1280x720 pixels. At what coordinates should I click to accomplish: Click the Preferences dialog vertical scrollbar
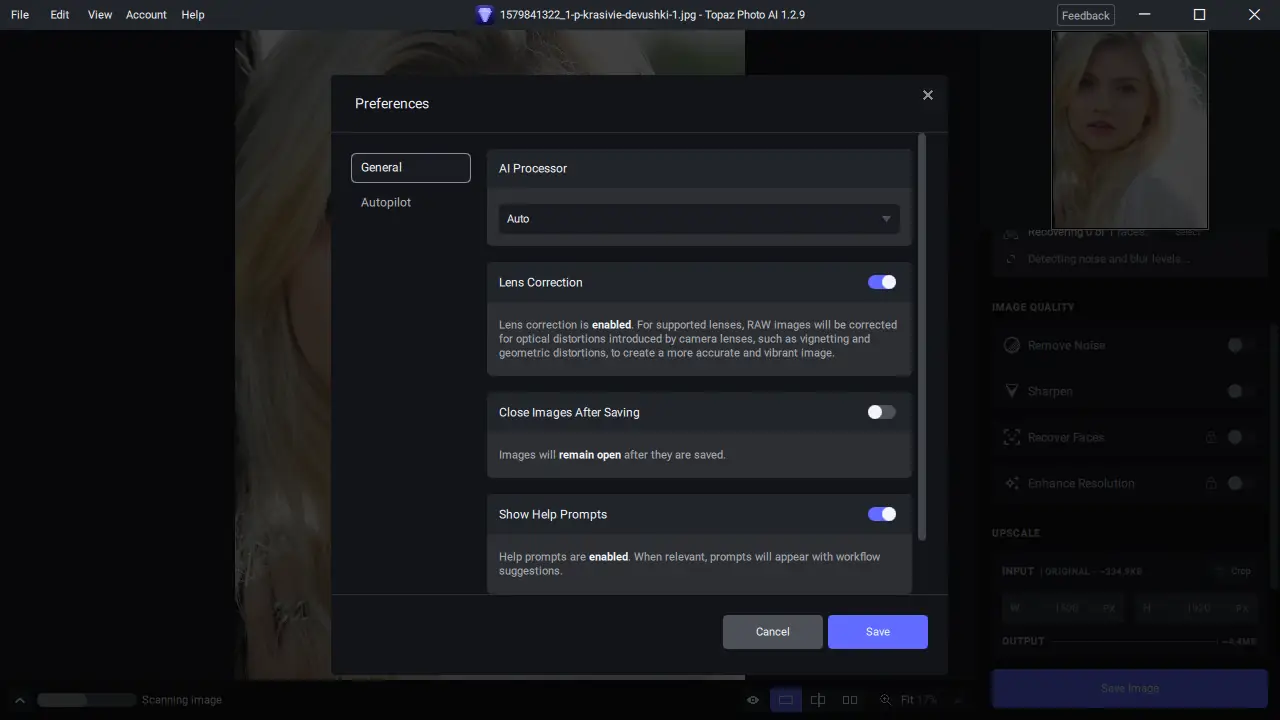coord(922,337)
